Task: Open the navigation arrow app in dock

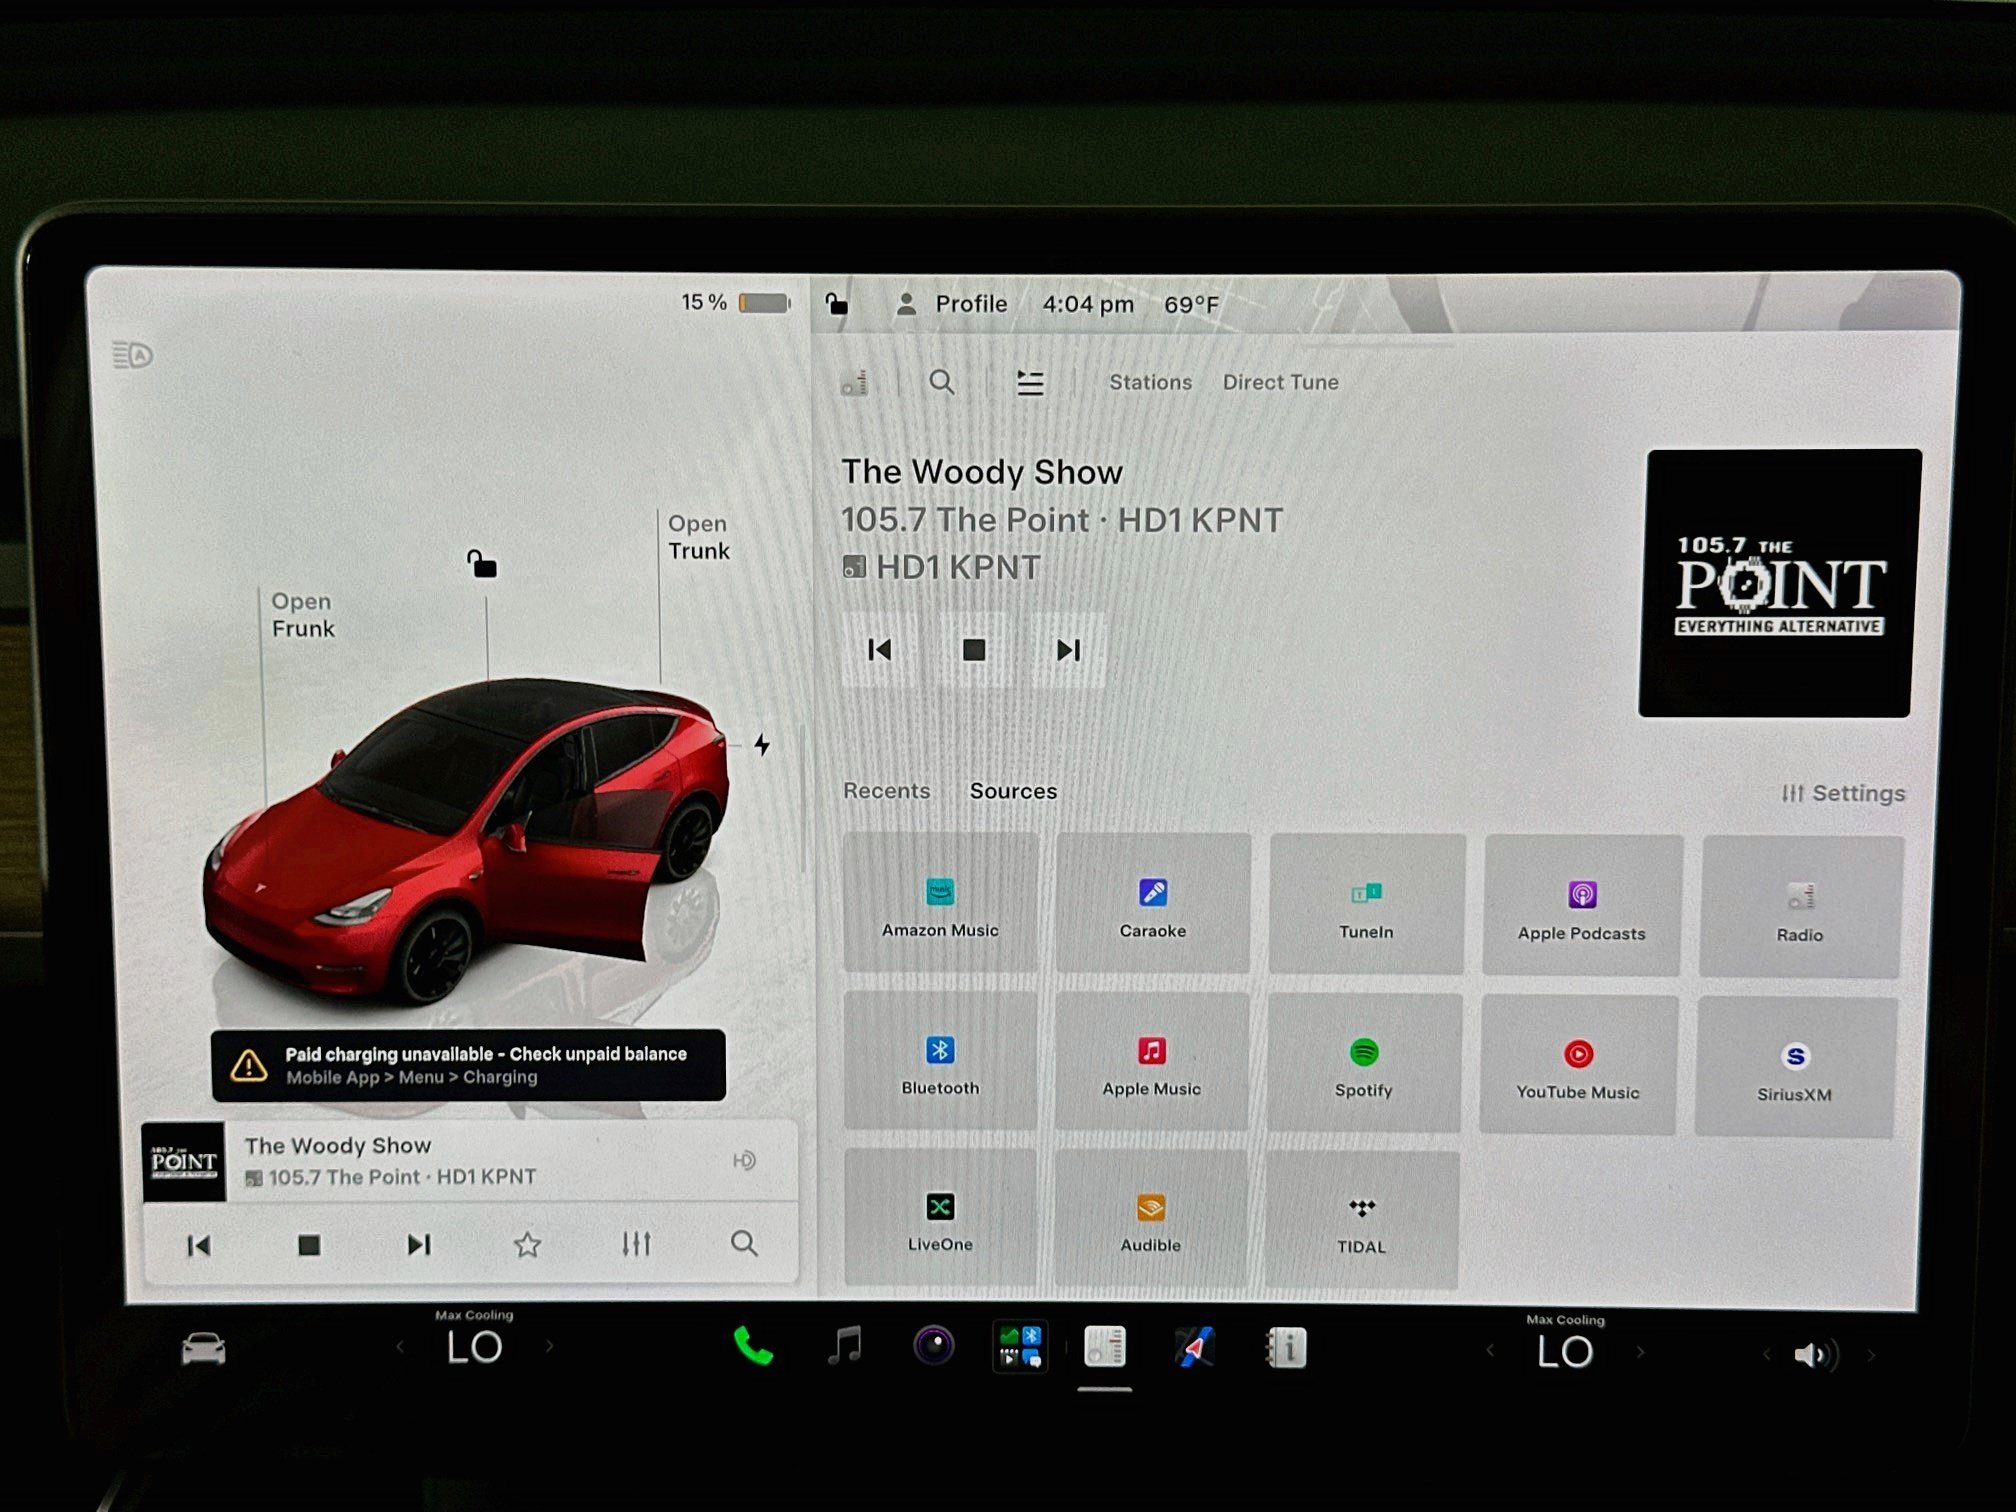Action: 1194,1348
